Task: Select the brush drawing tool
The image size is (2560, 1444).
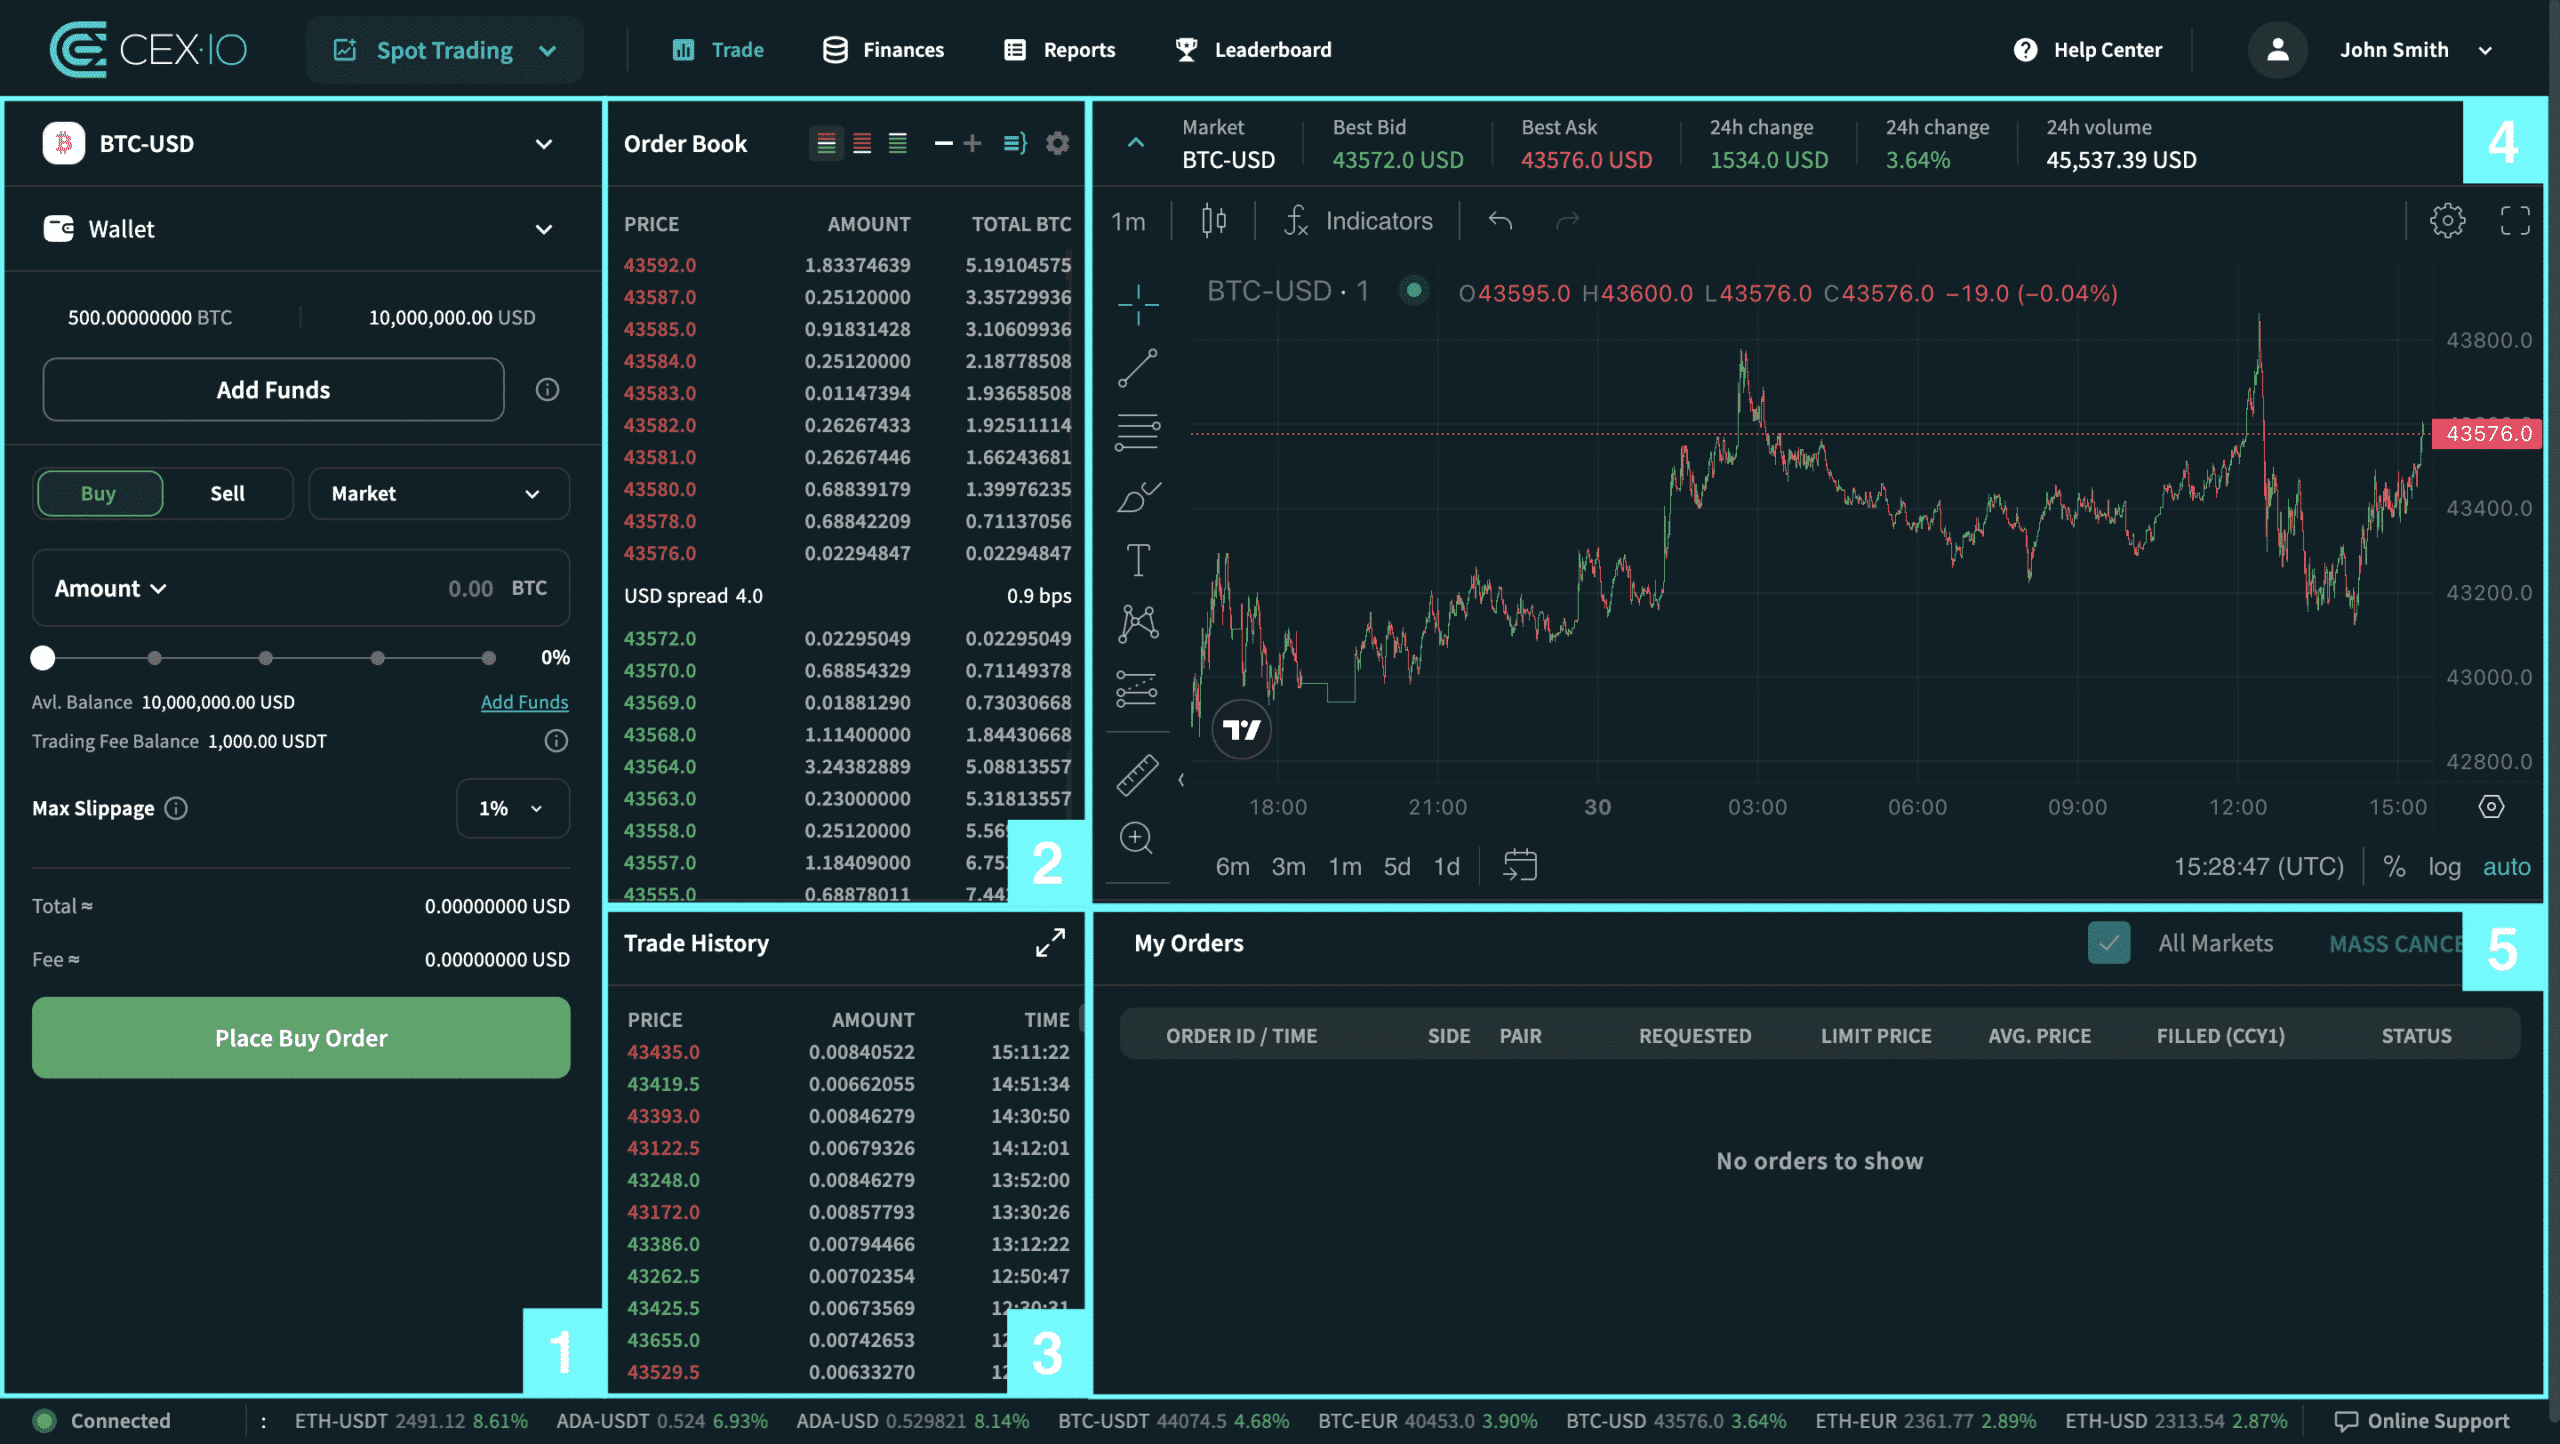Action: click(x=1138, y=497)
